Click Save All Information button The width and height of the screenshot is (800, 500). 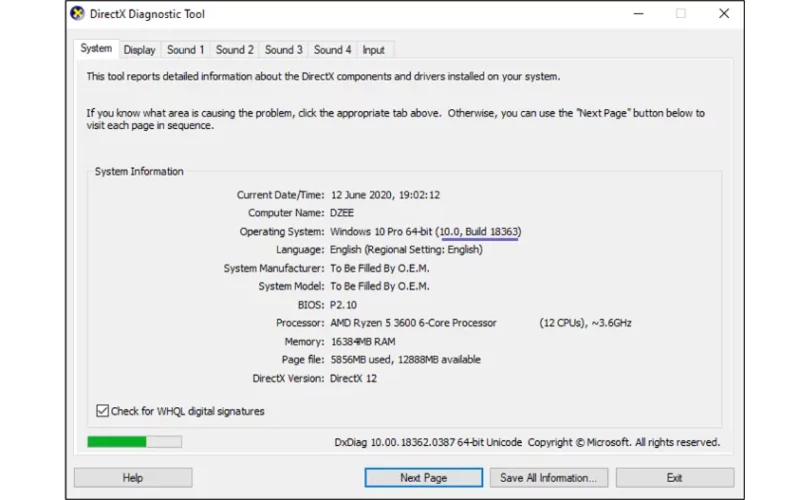pos(549,478)
